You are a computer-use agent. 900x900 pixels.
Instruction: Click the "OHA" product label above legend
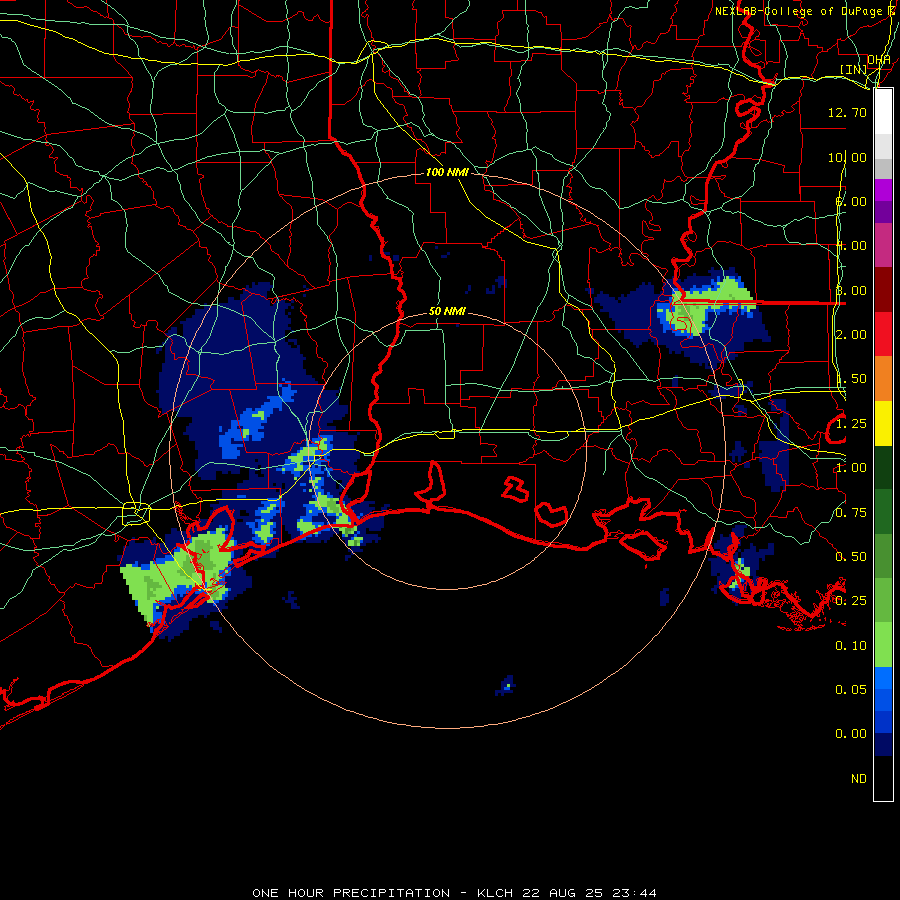pyautogui.click(x=879, y=60)
